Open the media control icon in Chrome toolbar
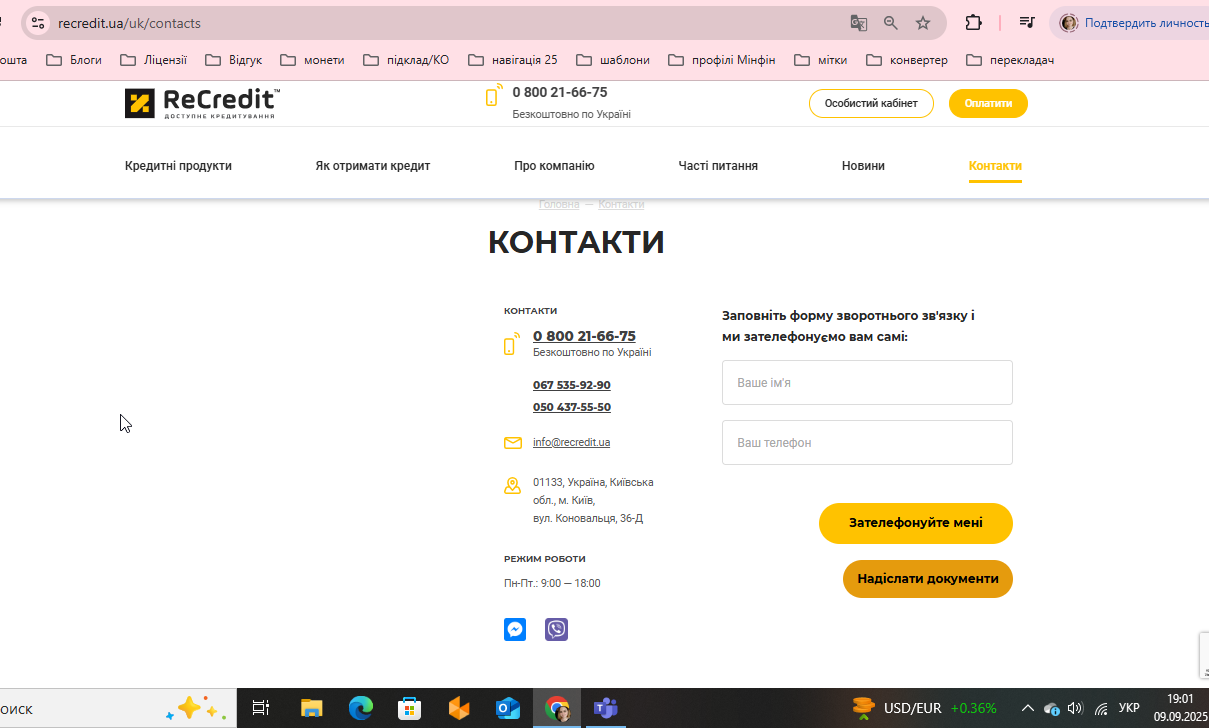The width and height of the screenshot is (1209, 728). click(1026, 23)
